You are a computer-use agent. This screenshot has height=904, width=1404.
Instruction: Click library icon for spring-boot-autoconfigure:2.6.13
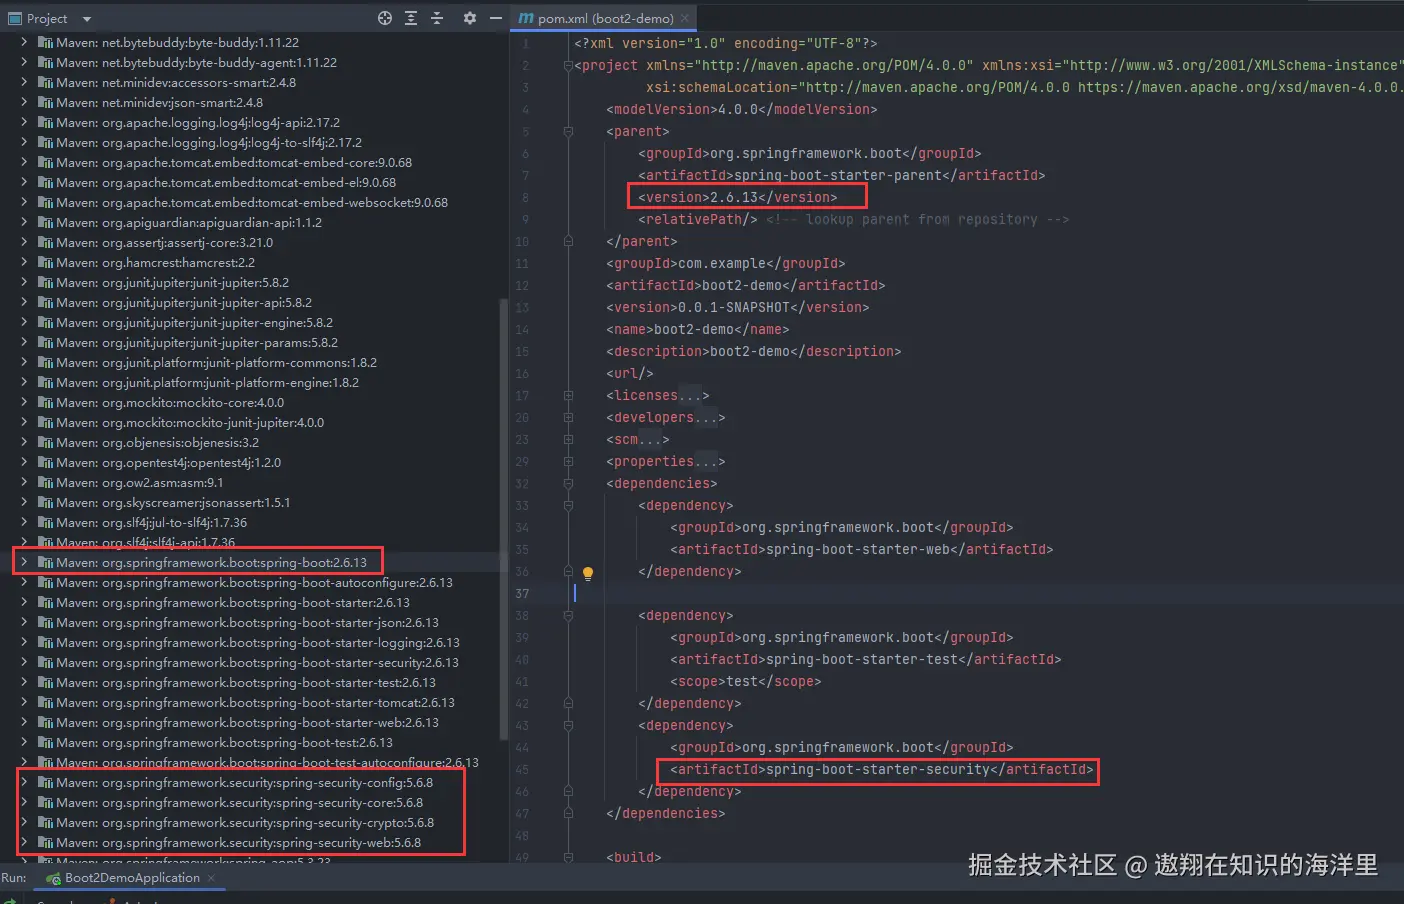point(45,583)
